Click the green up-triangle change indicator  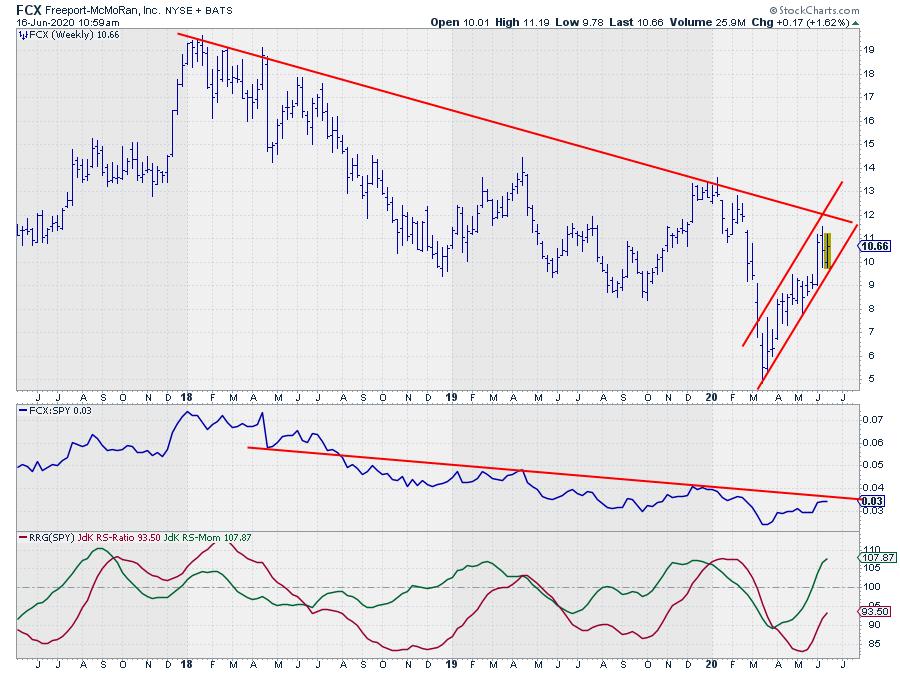[x=855, y=23]
